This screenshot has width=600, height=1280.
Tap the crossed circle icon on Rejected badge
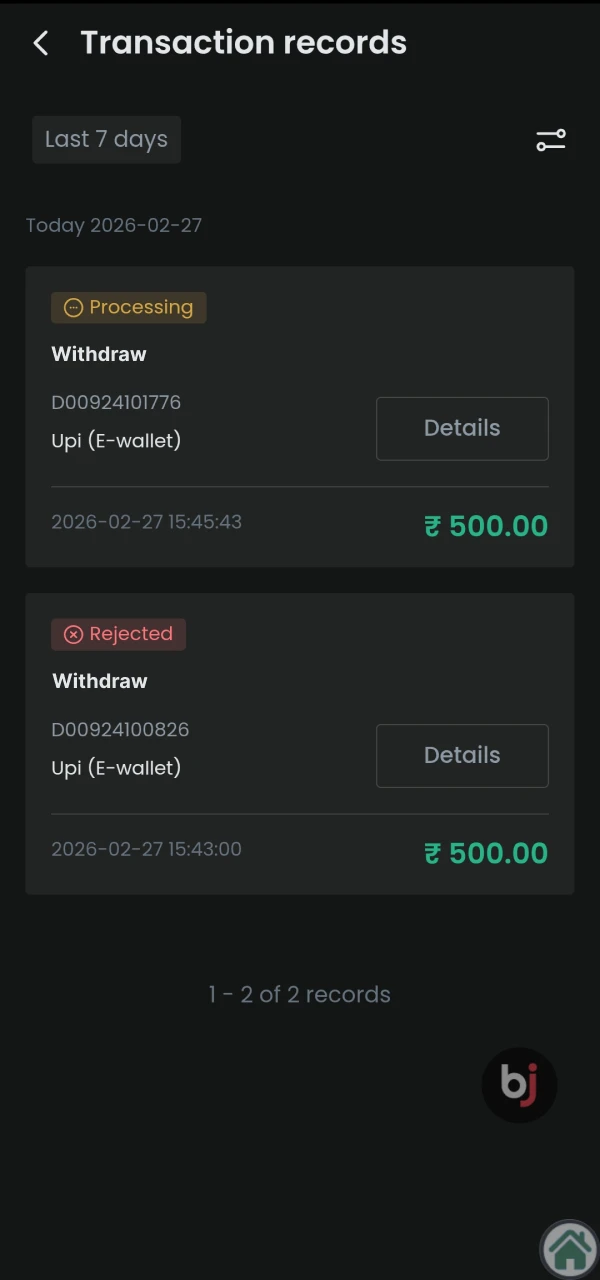tap(74, 634)
